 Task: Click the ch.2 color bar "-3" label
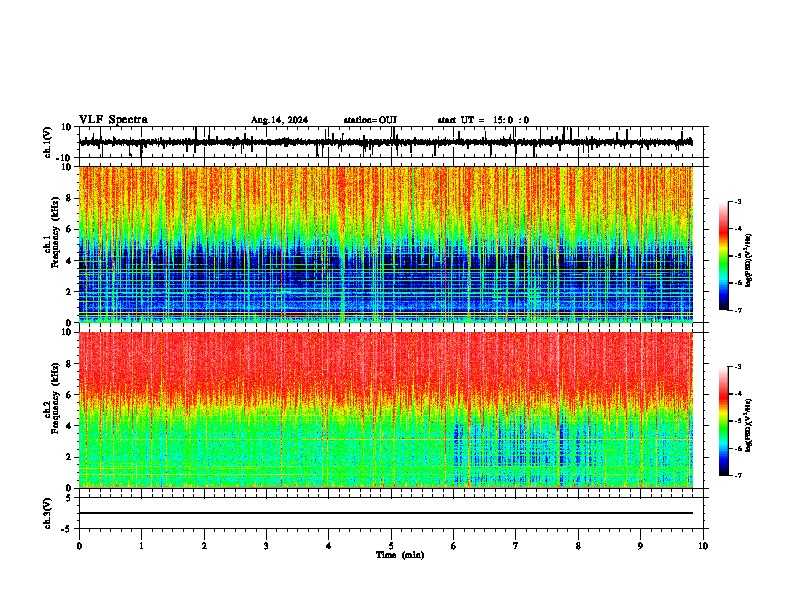coord(738,367)
